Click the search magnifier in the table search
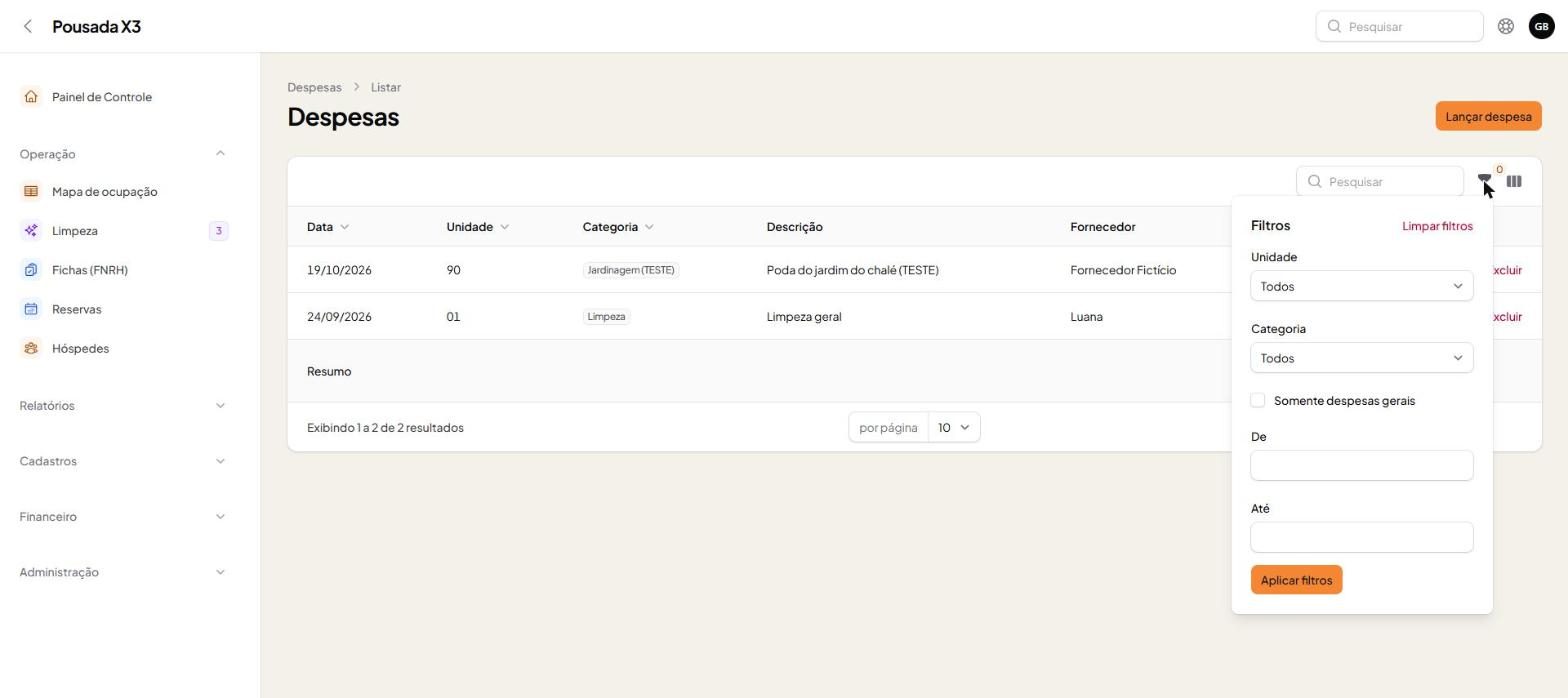Image resolution: width=1568 pixels, height=698 pixels. 1315,181
